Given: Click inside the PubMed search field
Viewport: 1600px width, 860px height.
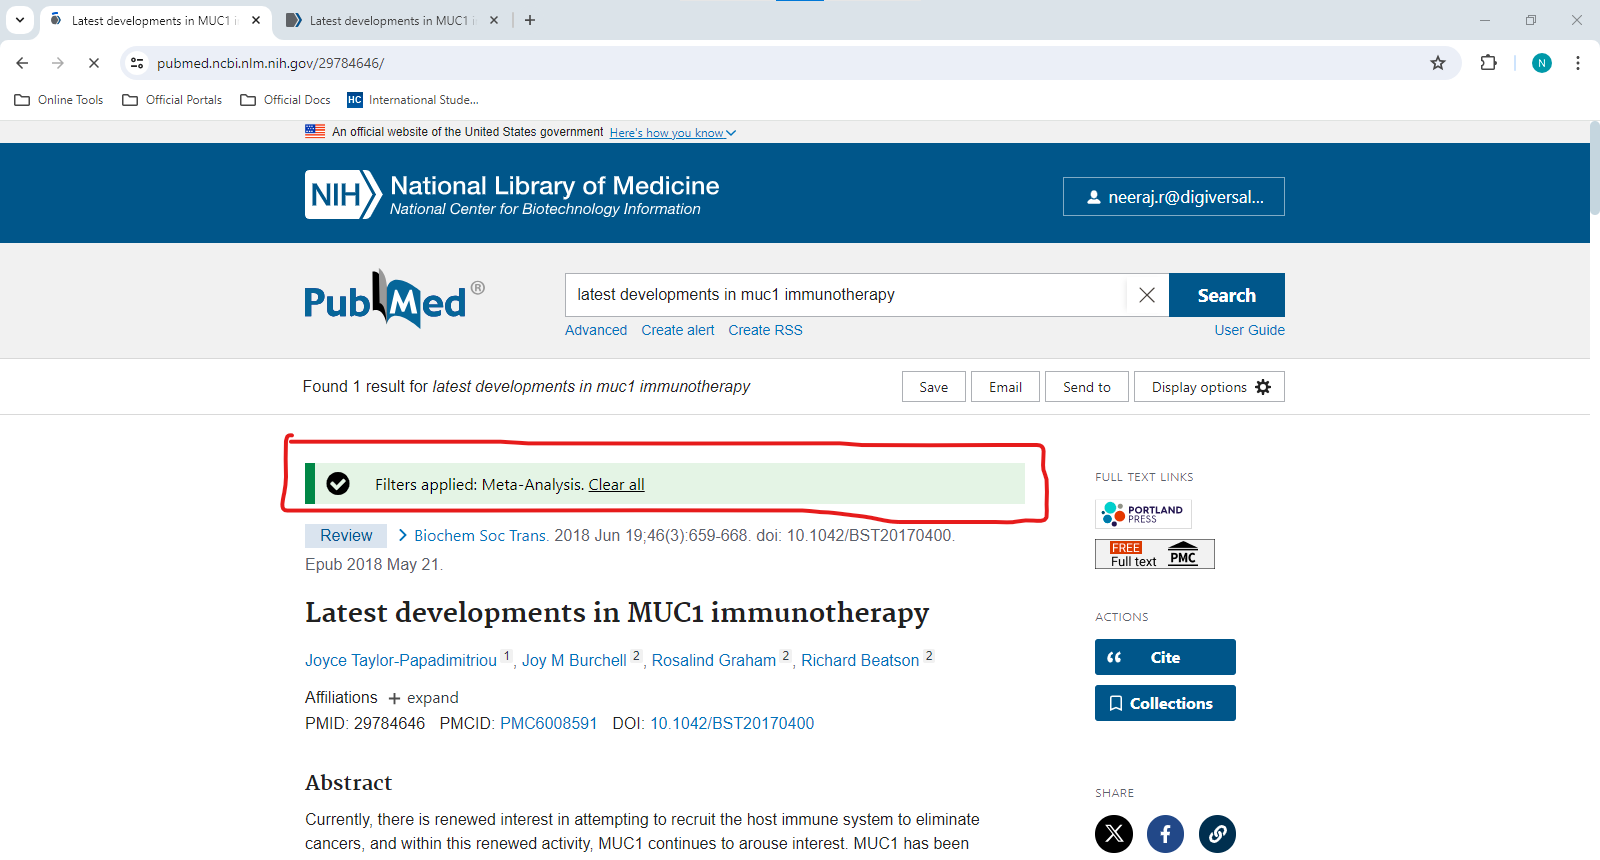Looking at the screenshot, I should [x=845, y=295].
